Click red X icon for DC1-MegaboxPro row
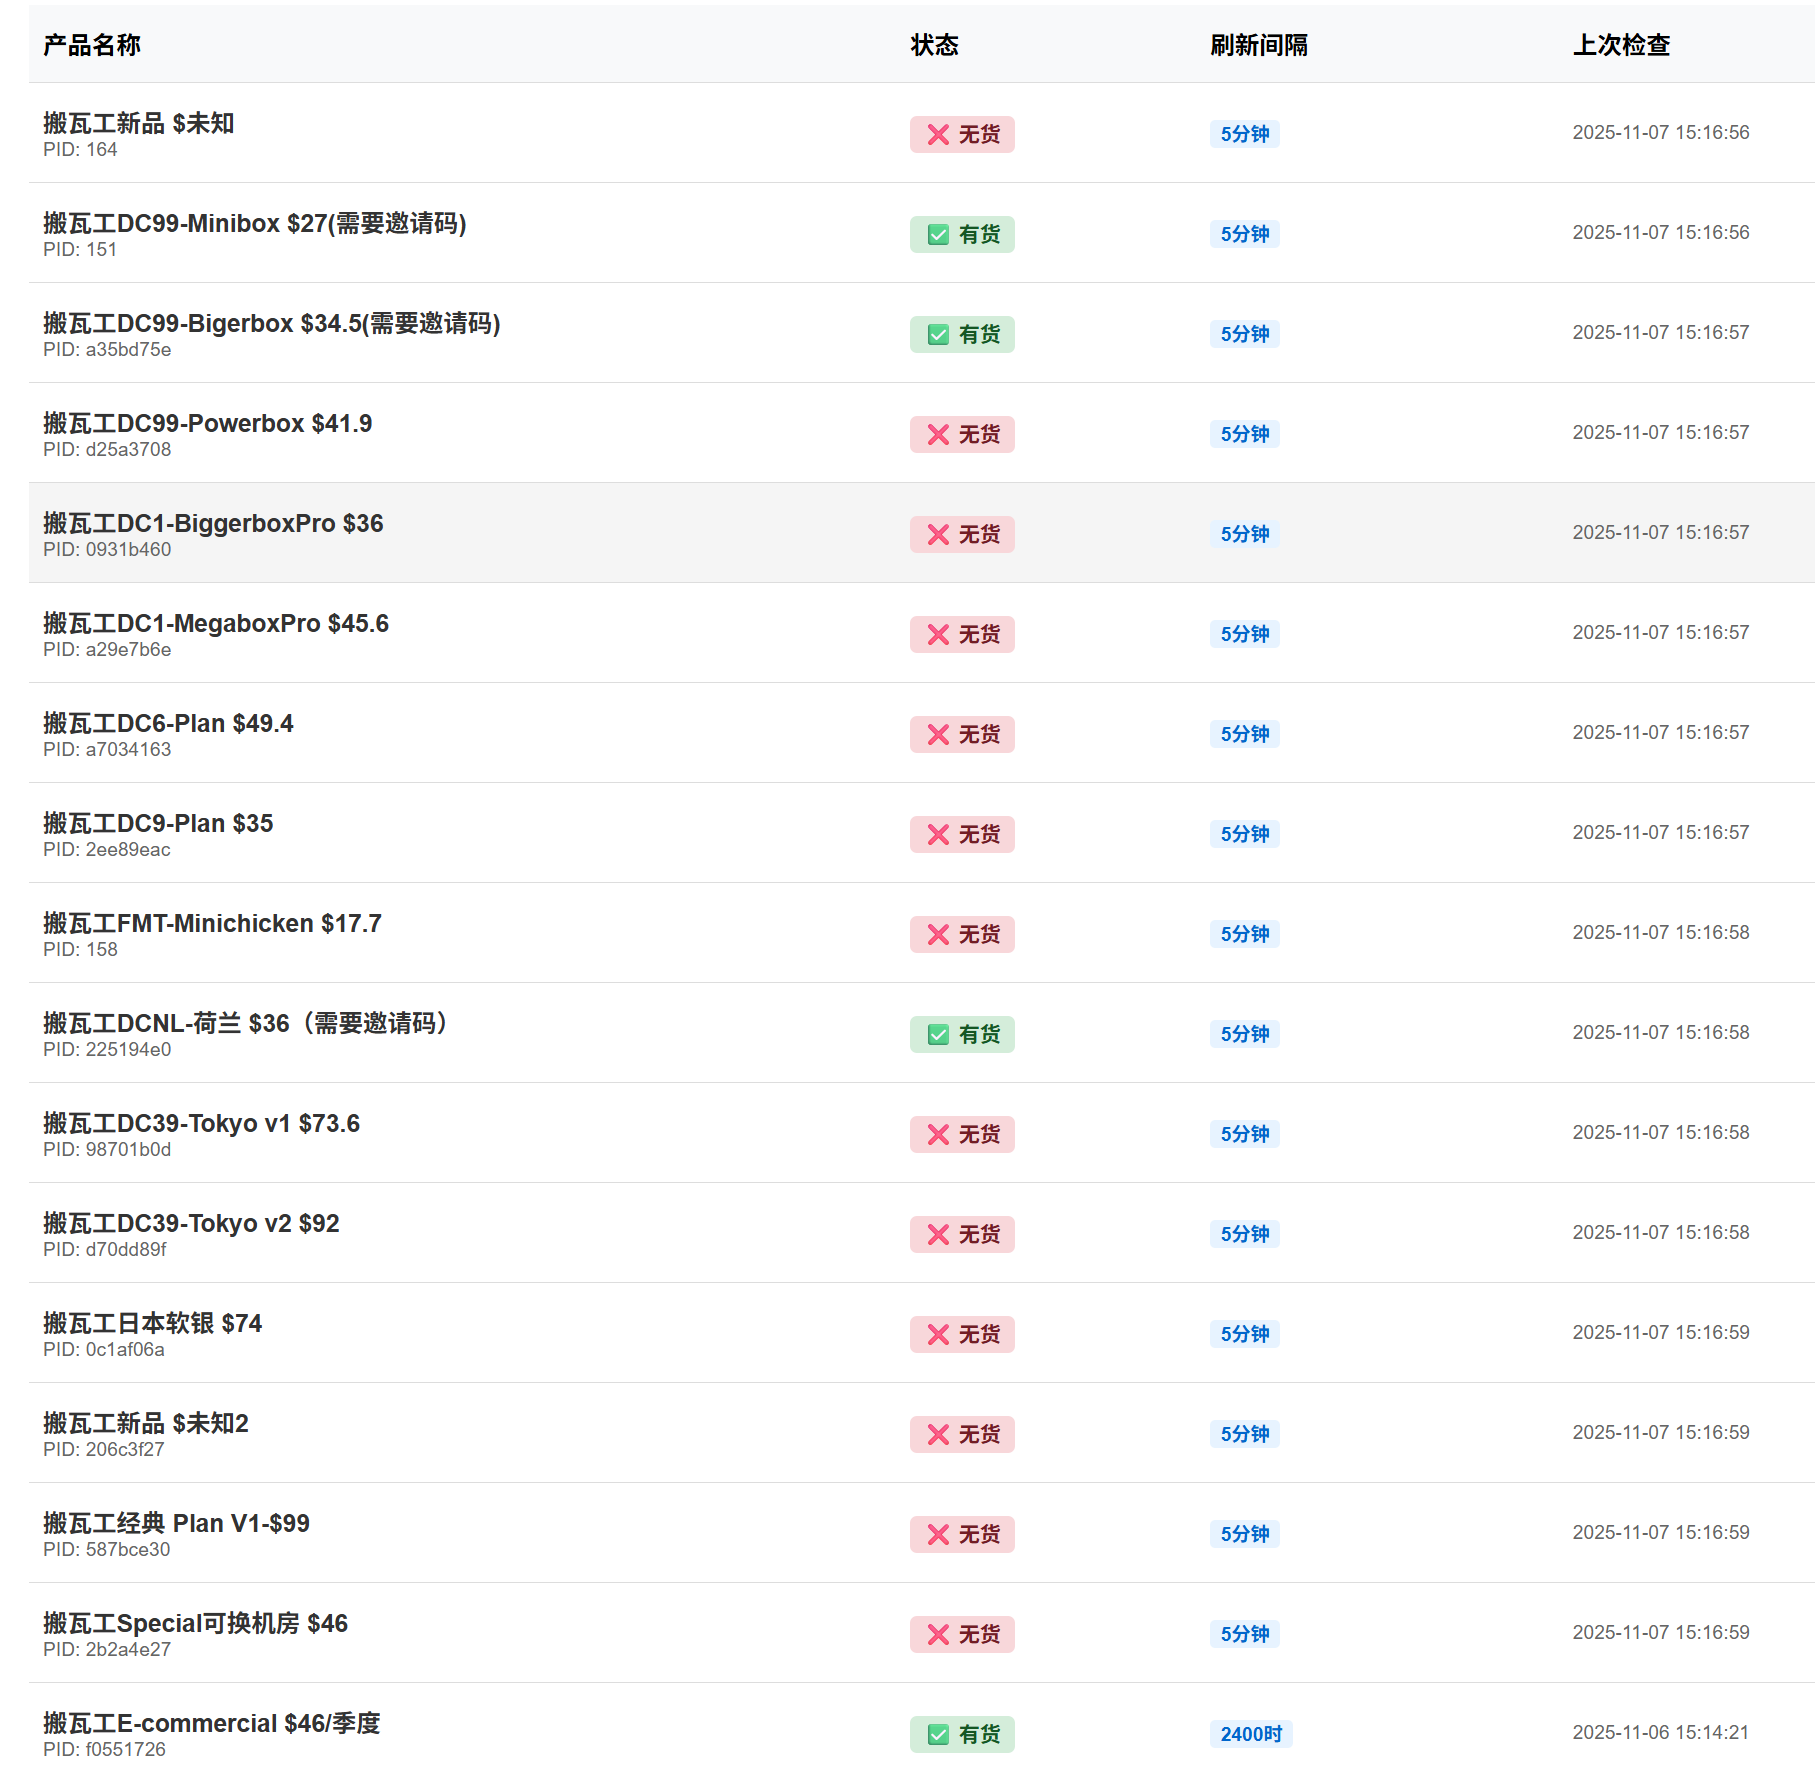Image resolution: width=1815 pixels, height=1768 pixels. click(x=937, y=635)
